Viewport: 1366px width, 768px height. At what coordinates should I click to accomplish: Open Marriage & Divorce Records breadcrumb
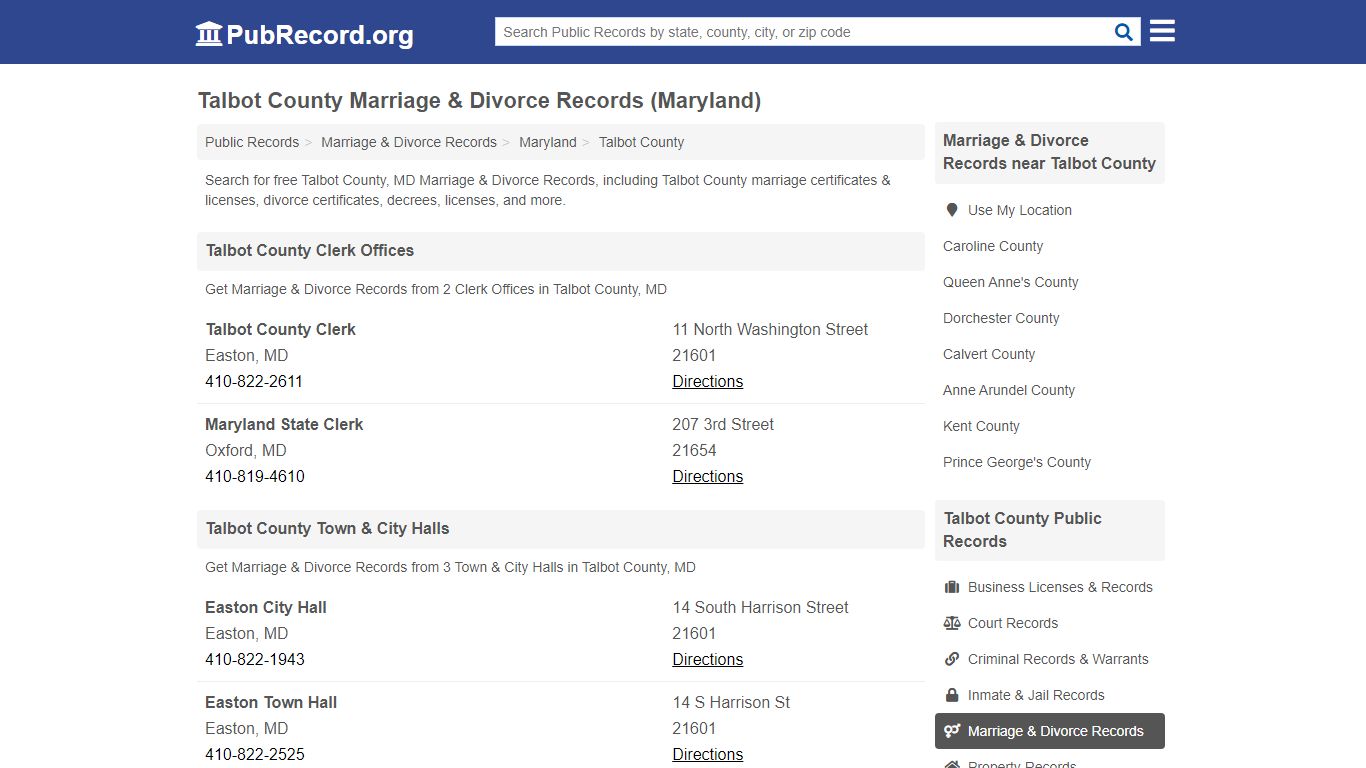pos(409,142)
